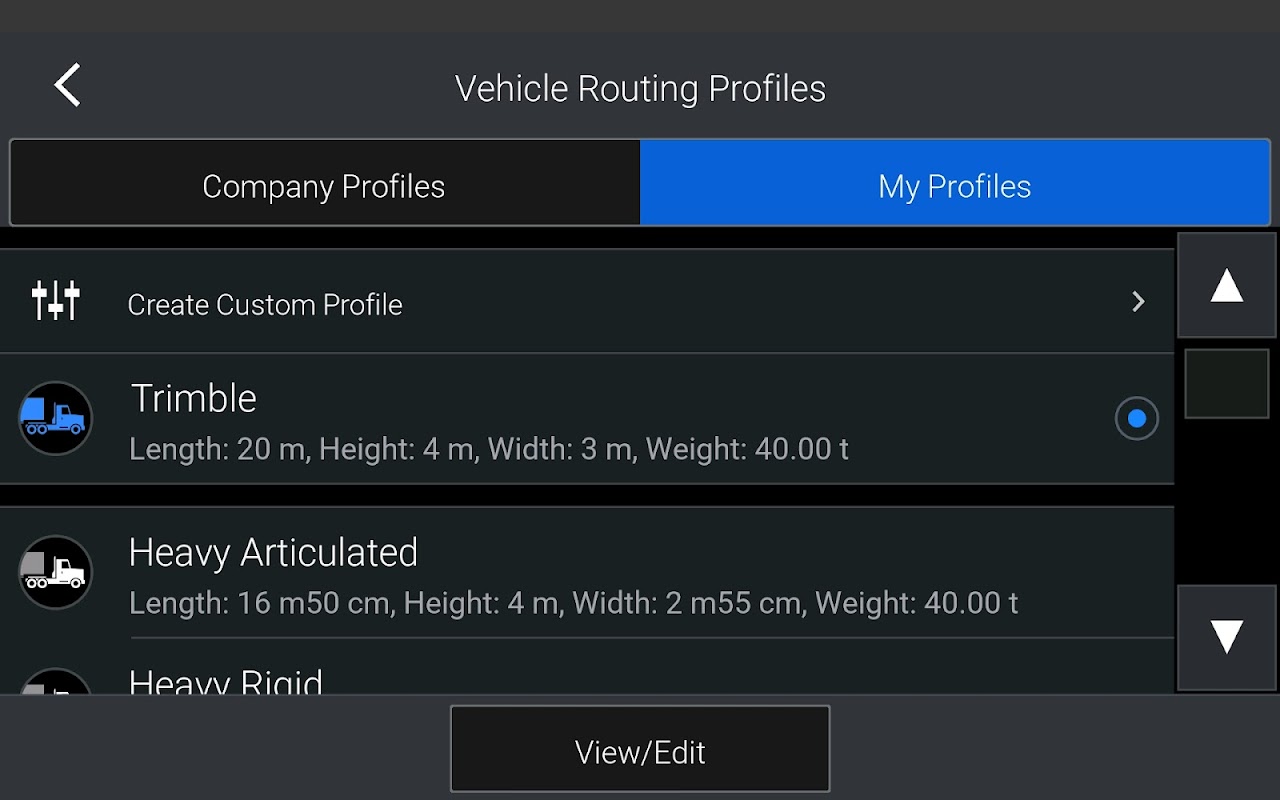Open the My Profiles tab
Image resolution: width=1280 pixels, height=800 pixels.
(955, 186)
